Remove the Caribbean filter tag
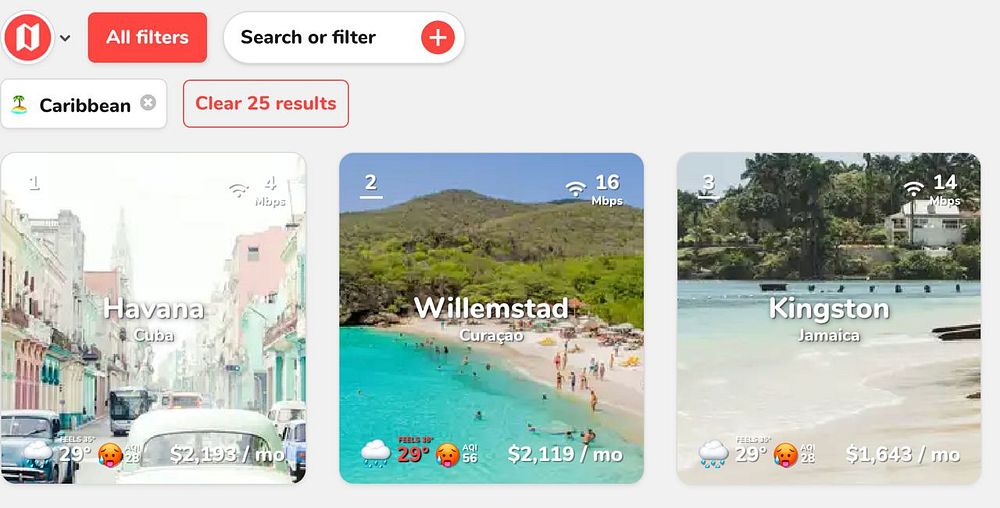The height and width of the screenshot is (508, 1000). click(148, 103)
